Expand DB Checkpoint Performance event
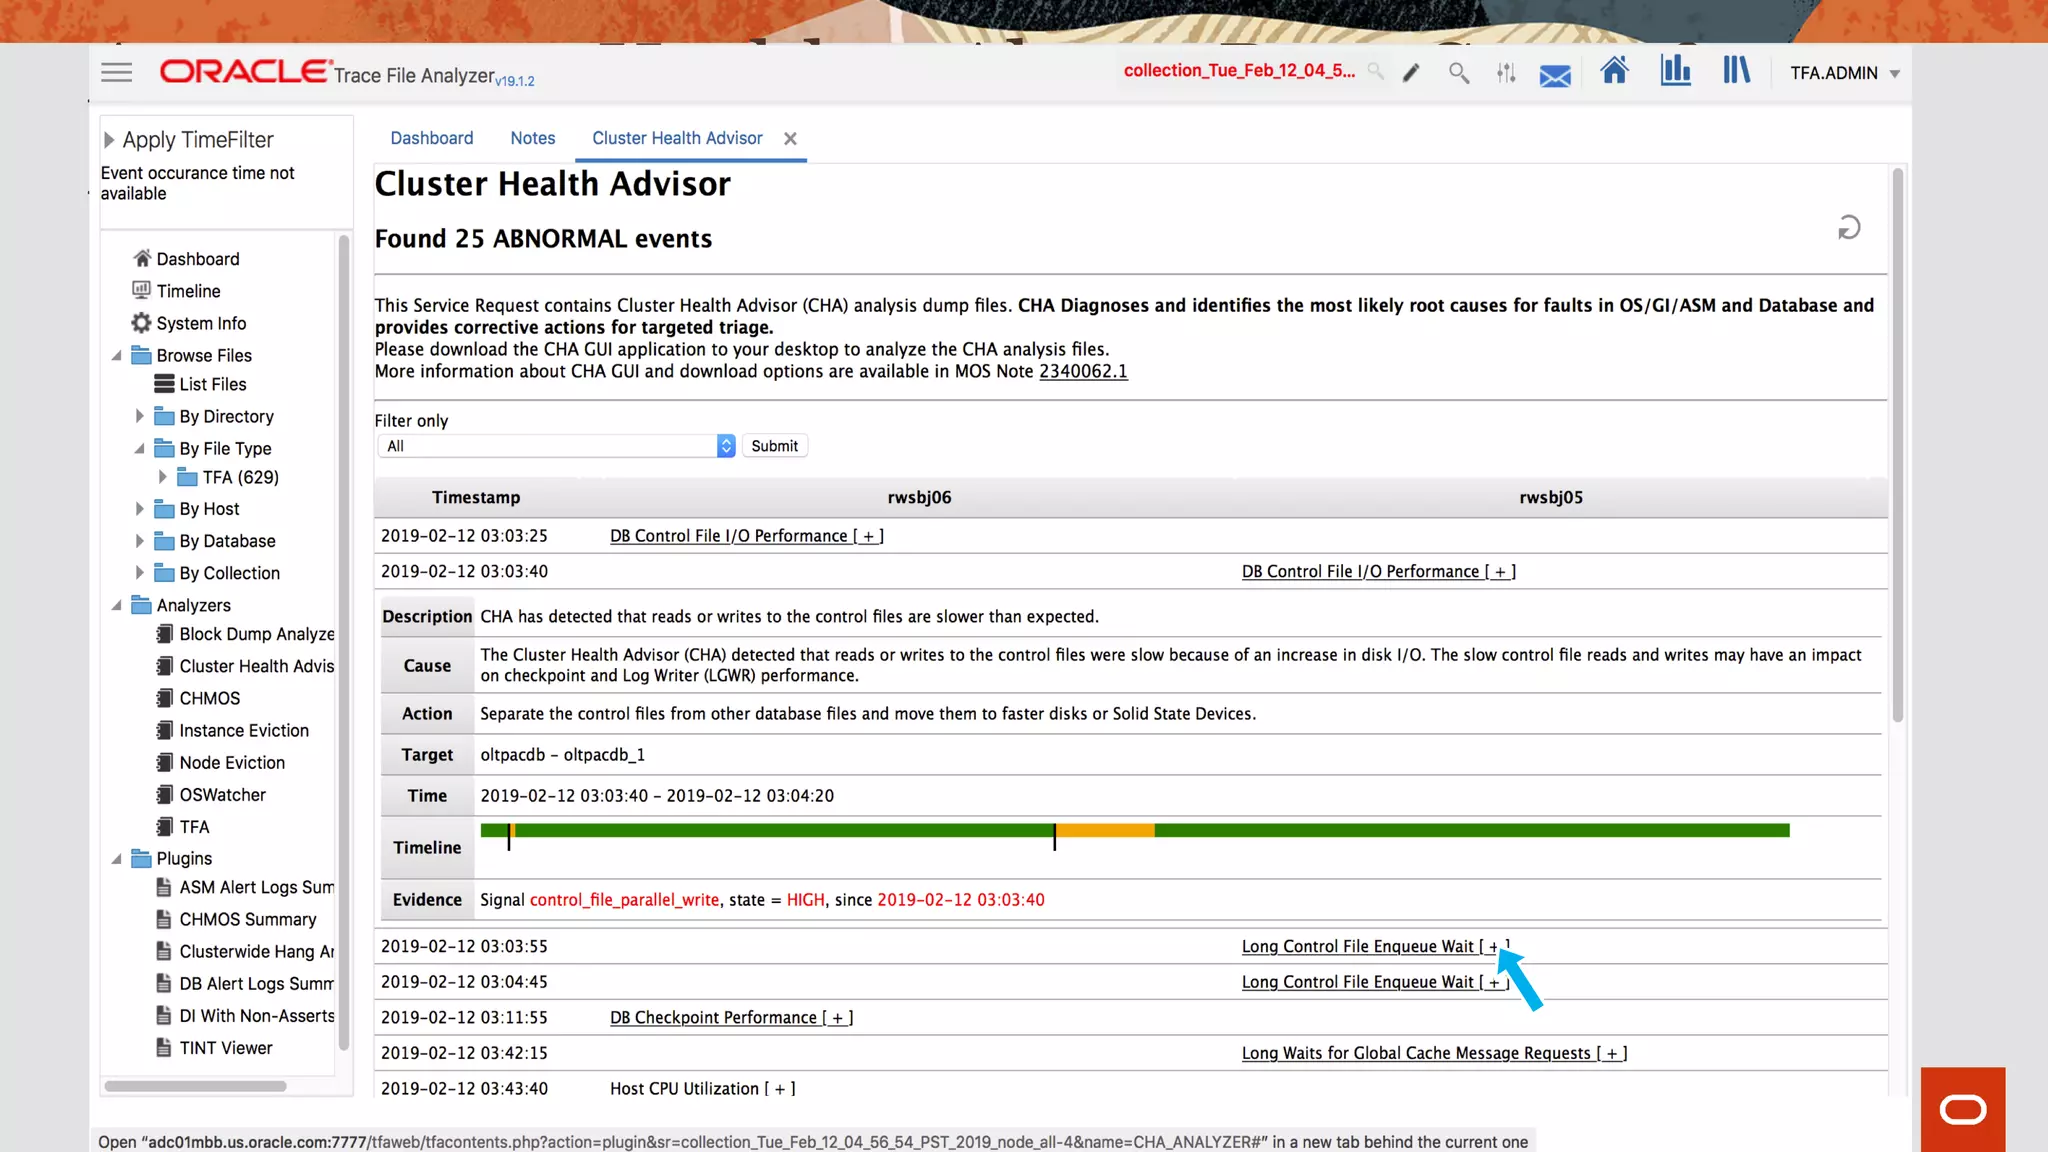2048x1152 pixels. [x=731, y=1018]
